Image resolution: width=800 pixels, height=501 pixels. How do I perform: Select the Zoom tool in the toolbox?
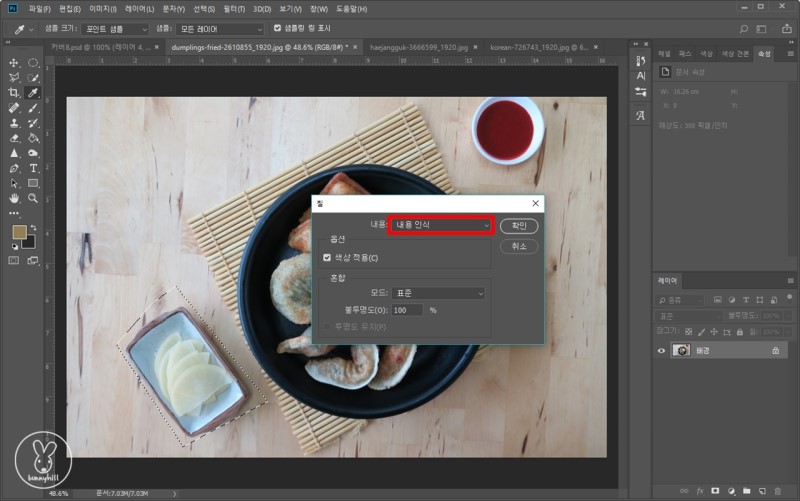point(33,198)
